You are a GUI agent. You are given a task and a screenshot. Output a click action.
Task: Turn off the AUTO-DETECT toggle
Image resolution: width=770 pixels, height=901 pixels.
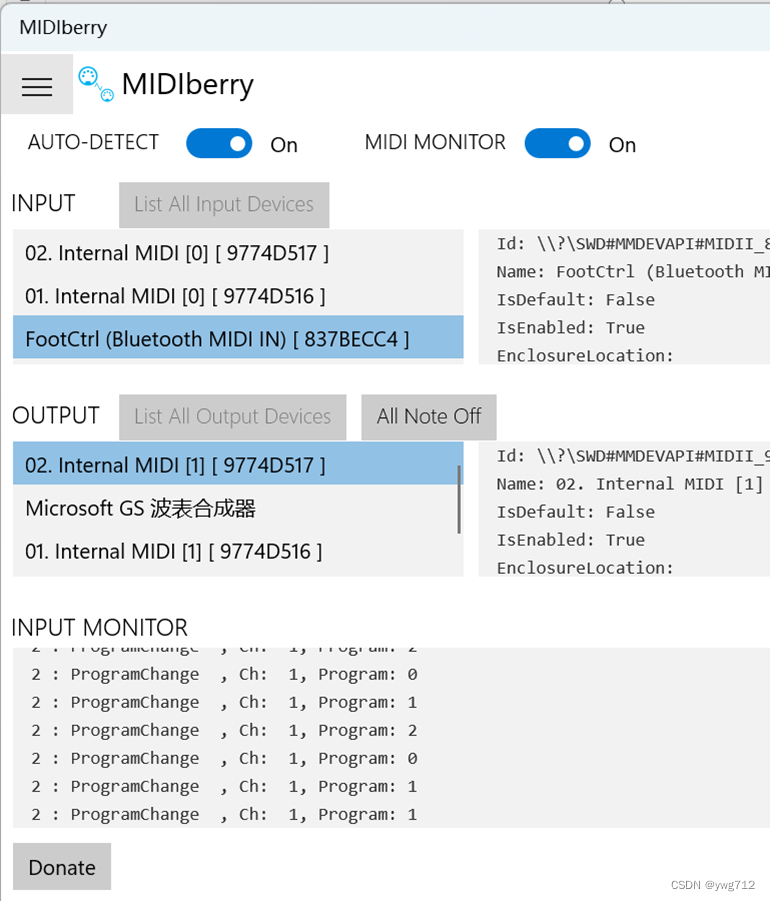219,143
